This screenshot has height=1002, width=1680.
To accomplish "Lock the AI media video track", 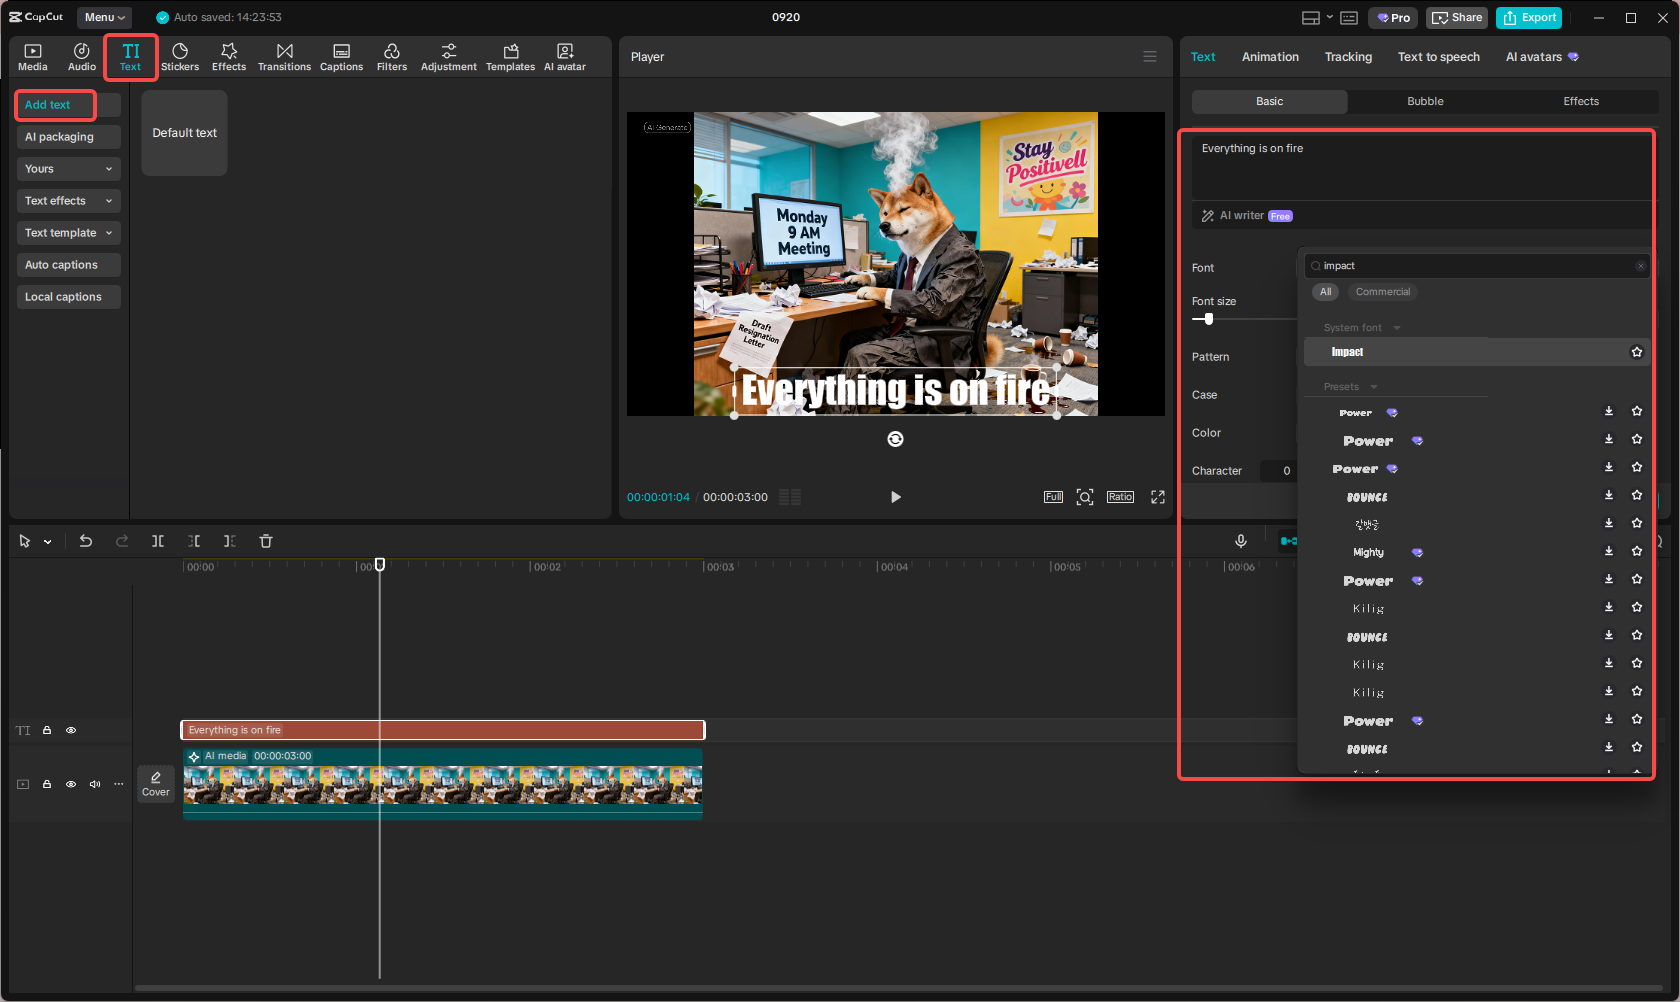I will click(47, 784).
